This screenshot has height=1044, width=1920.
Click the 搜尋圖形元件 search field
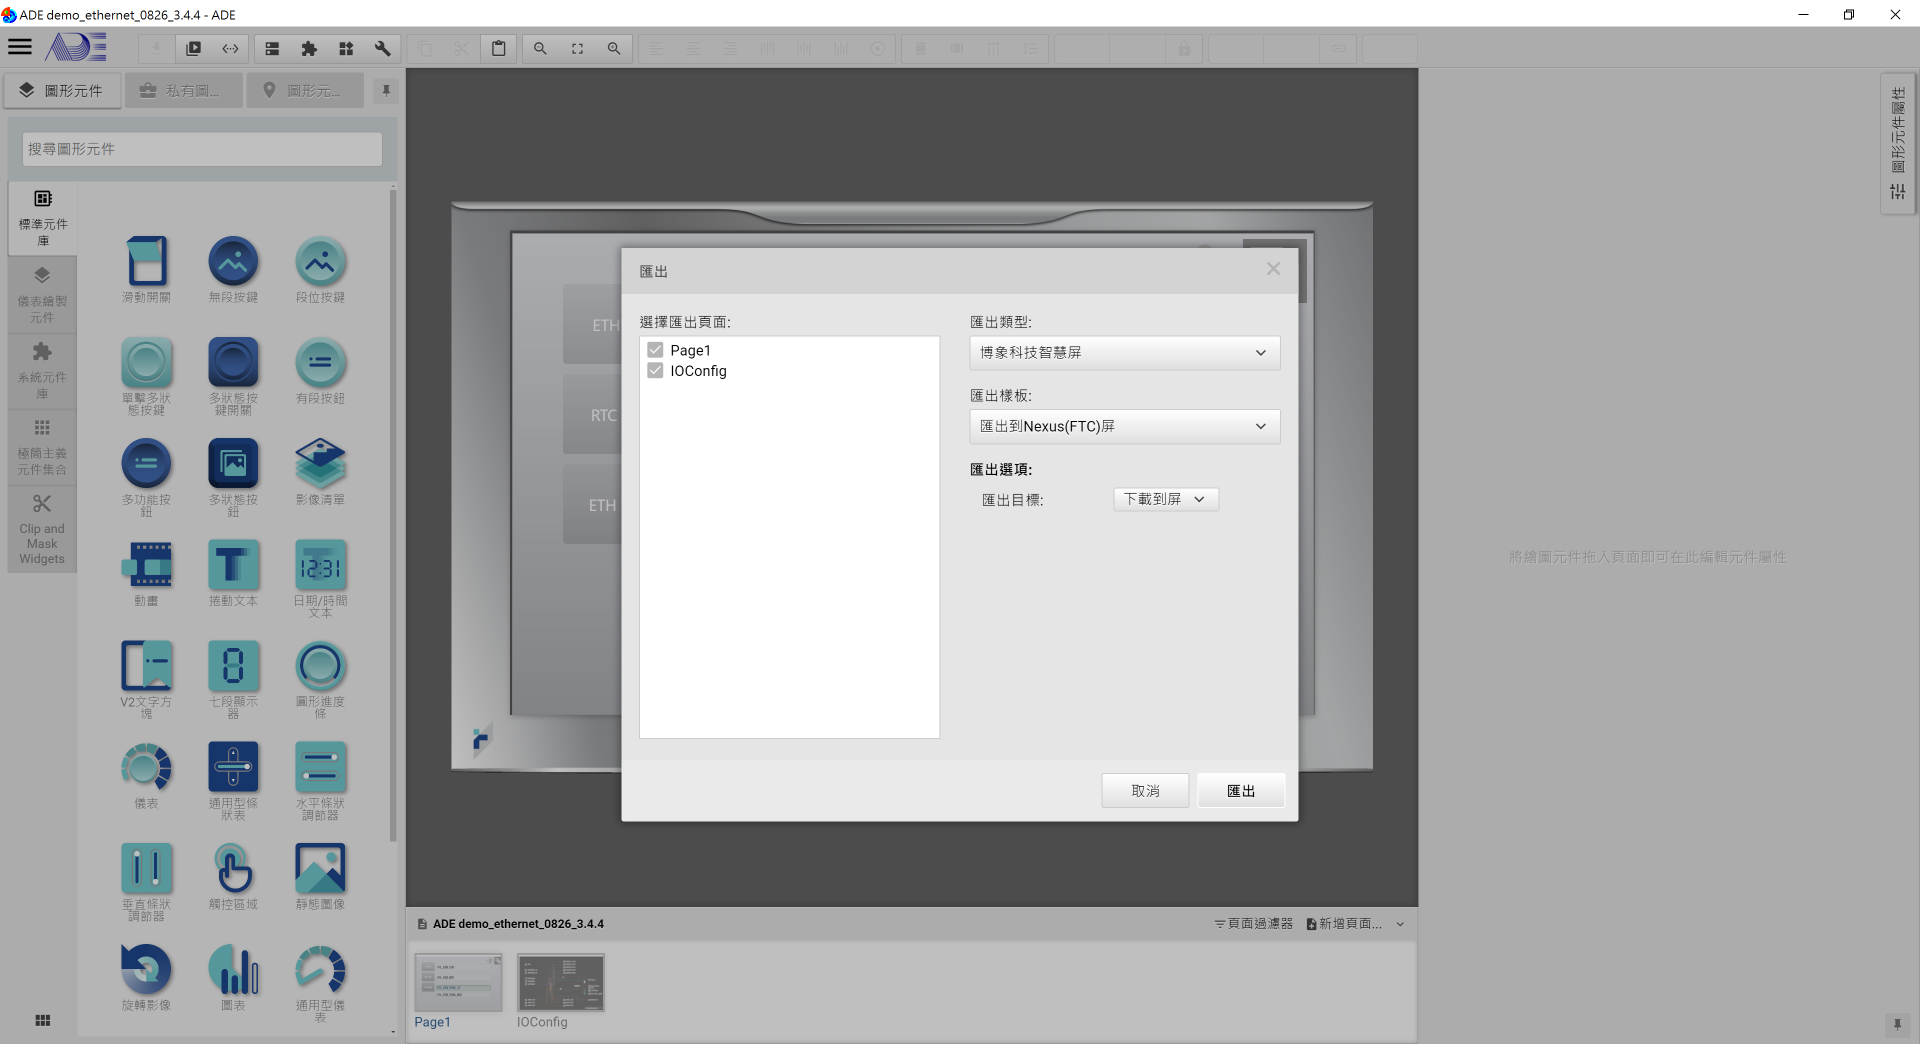pyautogui.click(x=202, y=149)
